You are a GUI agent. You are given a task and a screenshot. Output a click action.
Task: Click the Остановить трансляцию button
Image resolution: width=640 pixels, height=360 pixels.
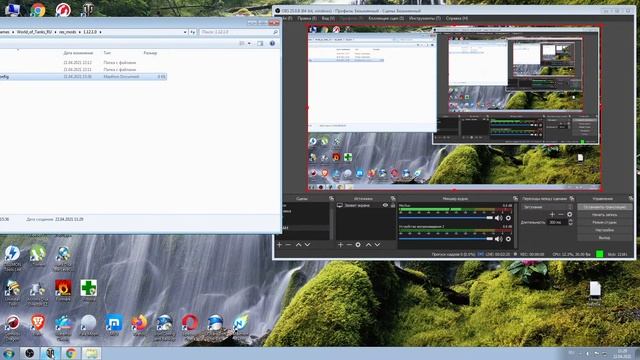604,207
